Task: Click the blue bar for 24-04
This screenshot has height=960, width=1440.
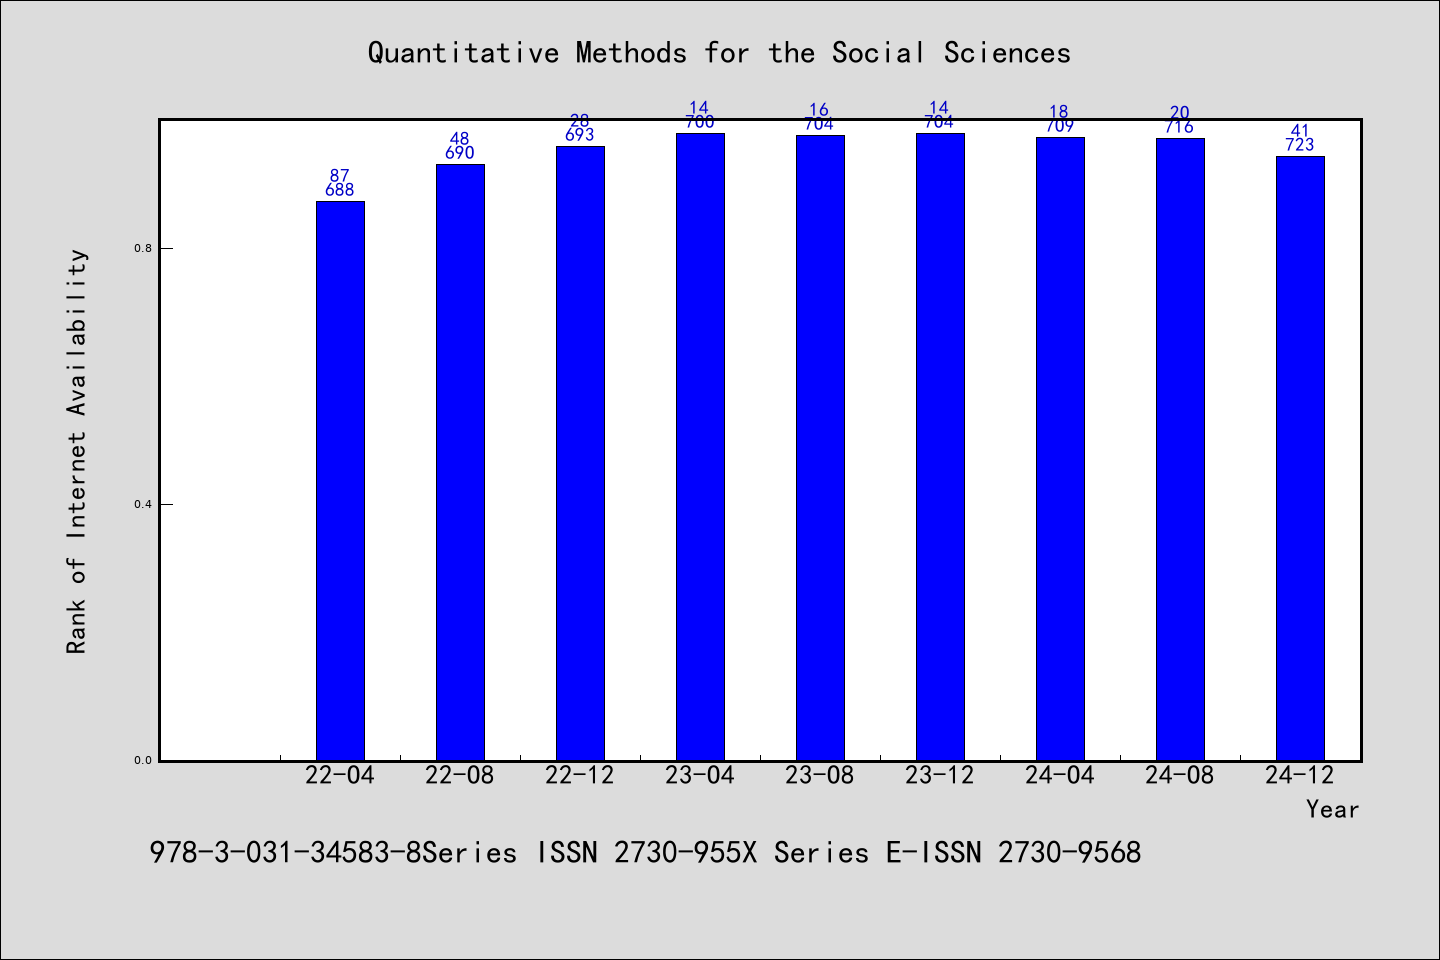Action: (1060, 449)
